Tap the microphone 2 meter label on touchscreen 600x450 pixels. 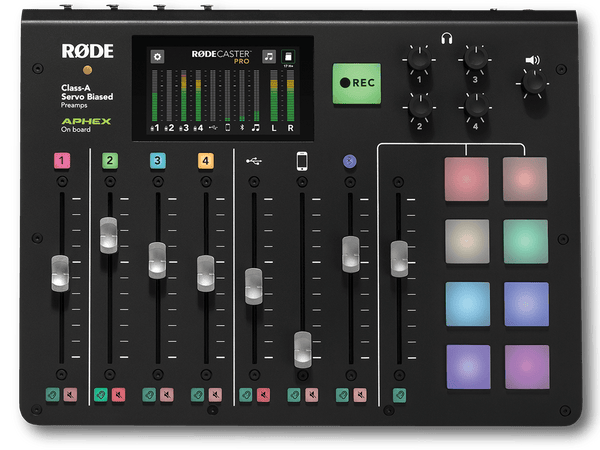[169, 128]
